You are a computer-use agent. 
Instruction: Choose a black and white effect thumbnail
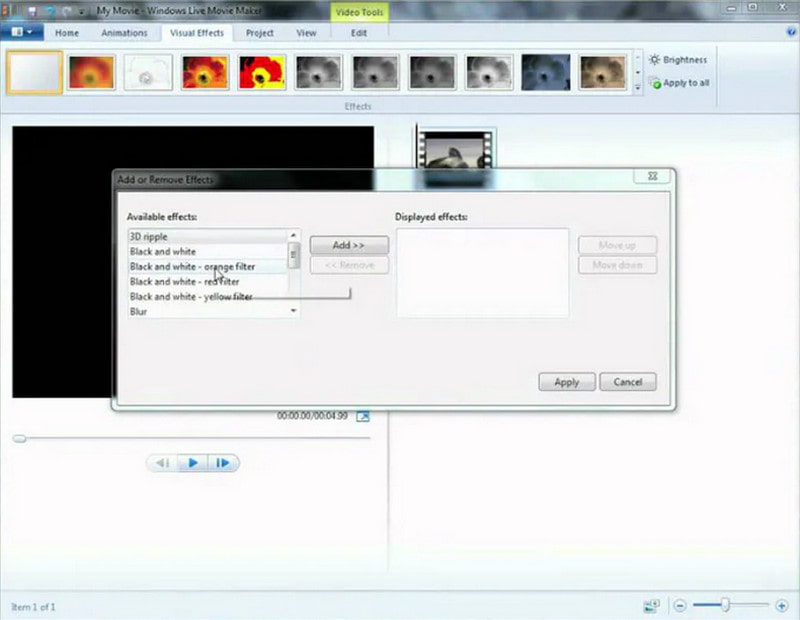click(318, 73)
